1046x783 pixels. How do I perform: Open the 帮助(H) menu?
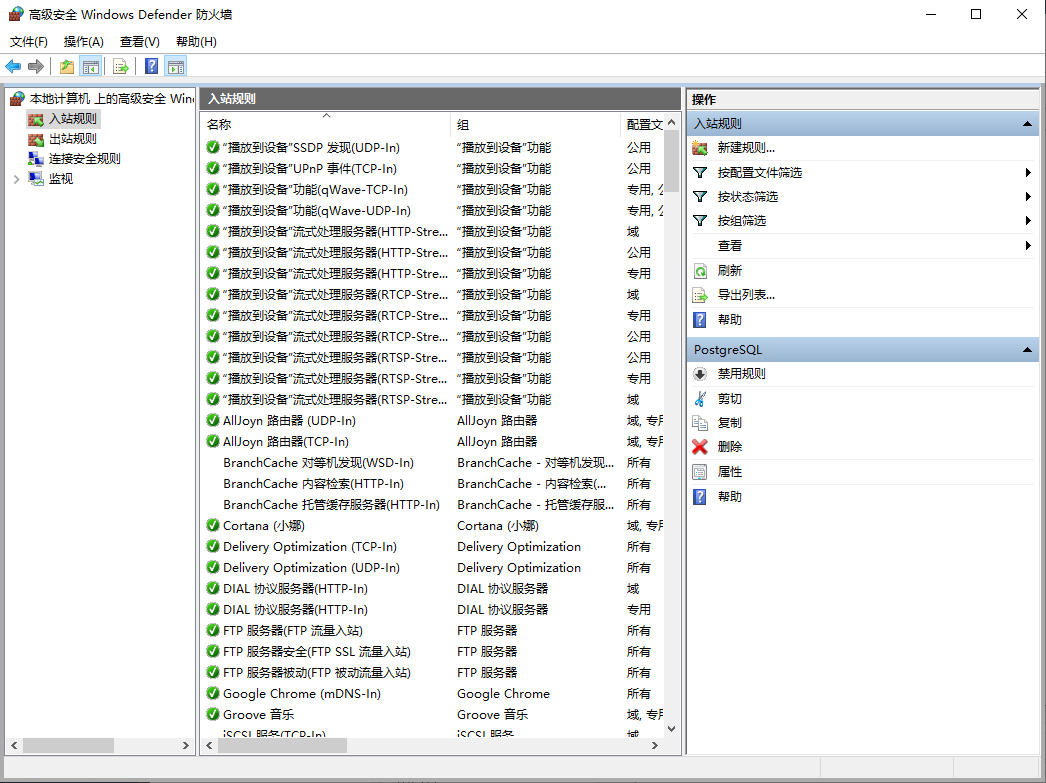pyautogui.click(x=196, y=42)
